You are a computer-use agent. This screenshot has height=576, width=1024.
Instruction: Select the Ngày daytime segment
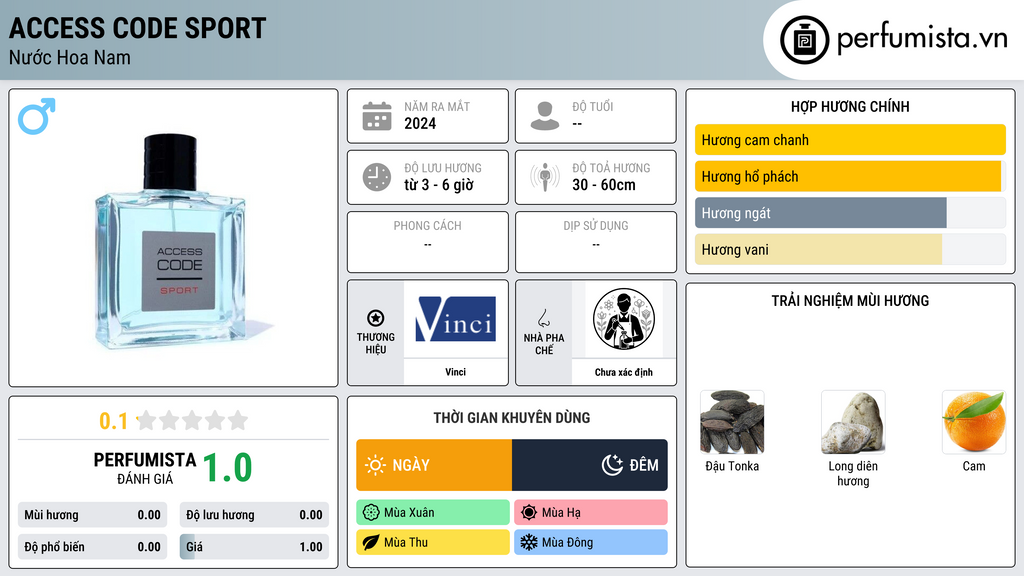click(x=434, y=465)
